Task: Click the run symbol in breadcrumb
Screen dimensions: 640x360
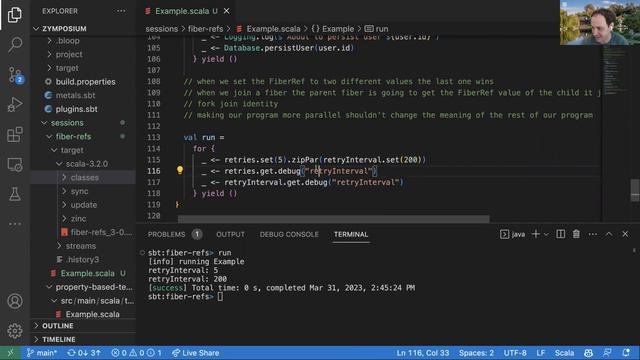Action: [377, 29]
